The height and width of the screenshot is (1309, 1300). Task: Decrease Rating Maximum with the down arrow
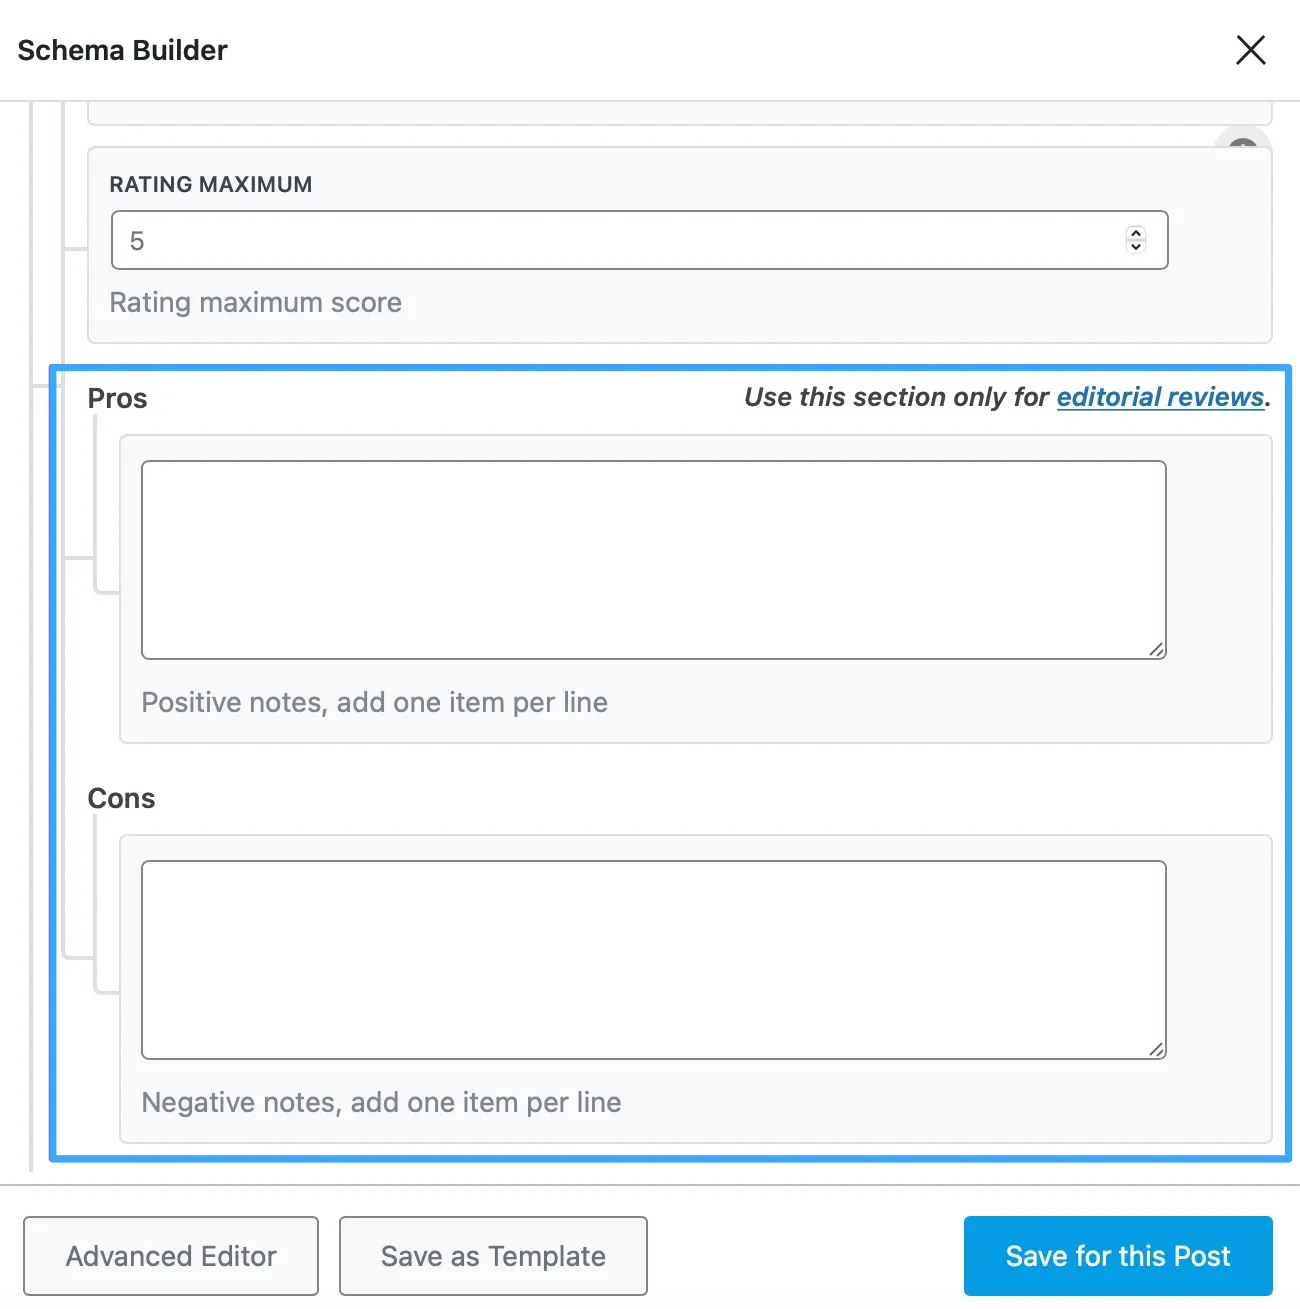tap(1135, 246)
